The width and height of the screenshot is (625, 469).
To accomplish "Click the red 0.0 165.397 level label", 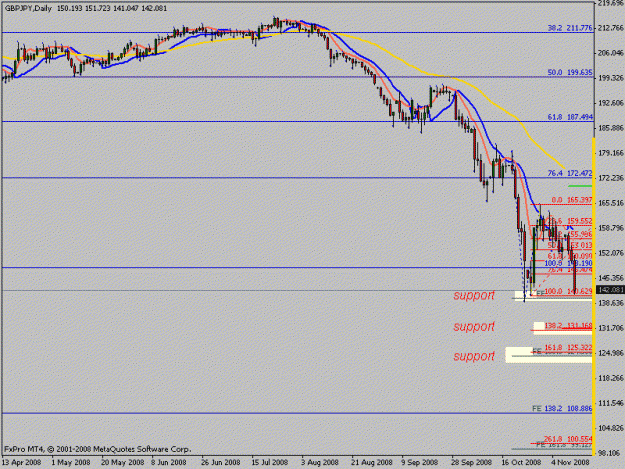I will [572, 200].
